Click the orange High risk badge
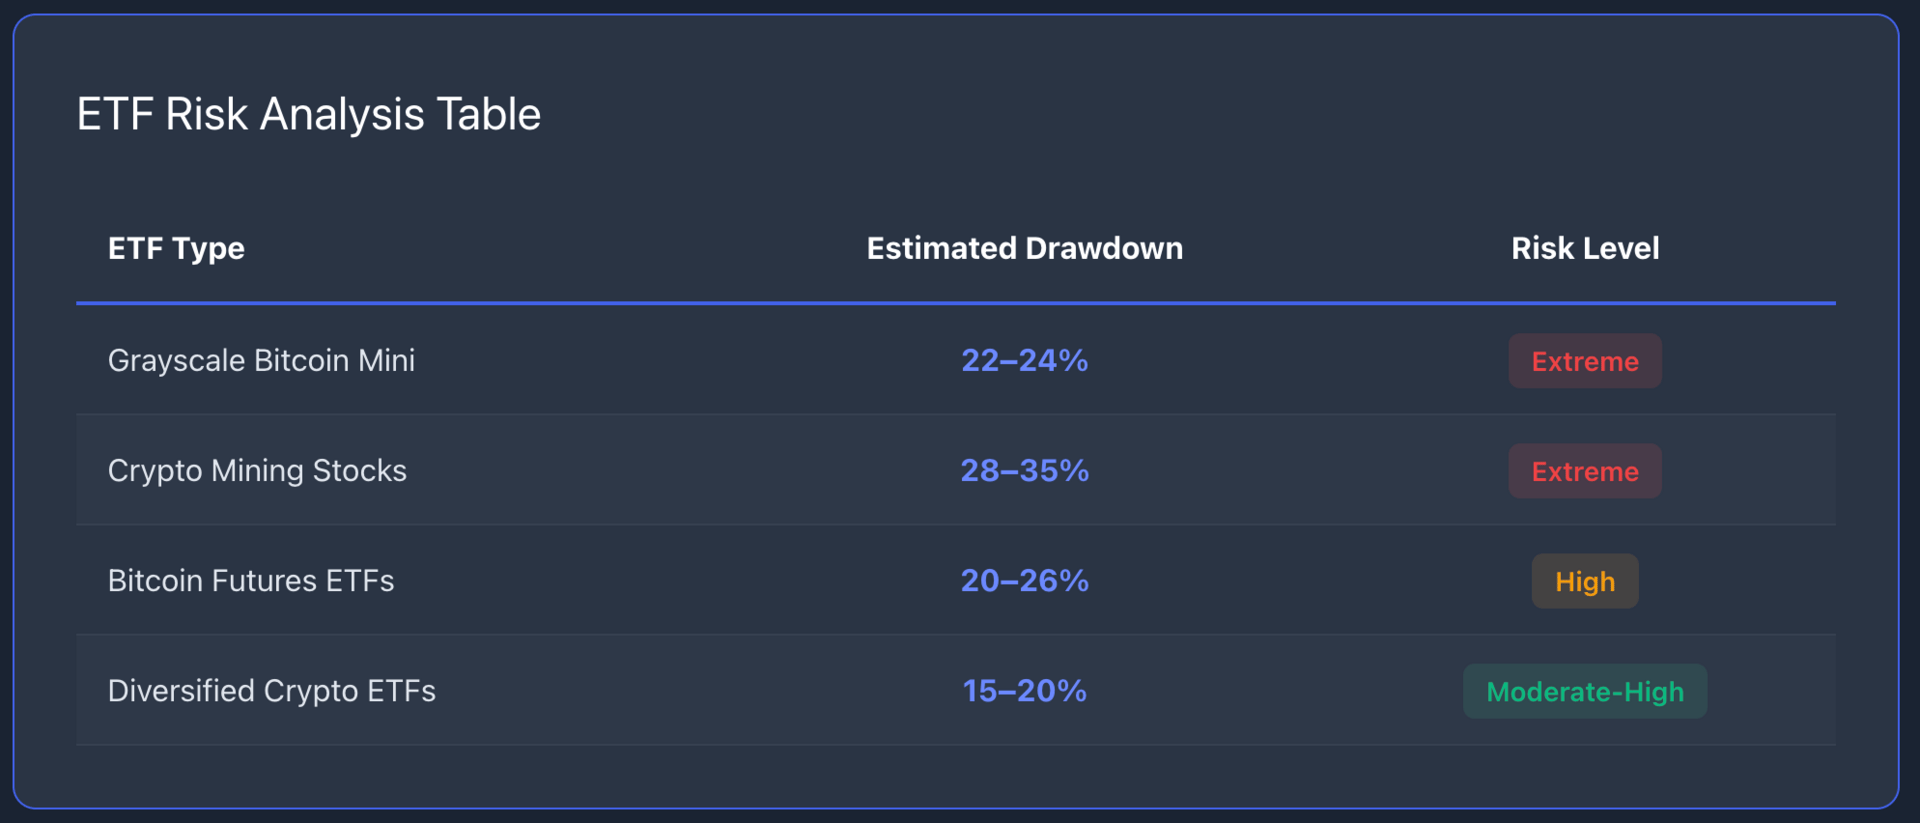 [1585, 581]
